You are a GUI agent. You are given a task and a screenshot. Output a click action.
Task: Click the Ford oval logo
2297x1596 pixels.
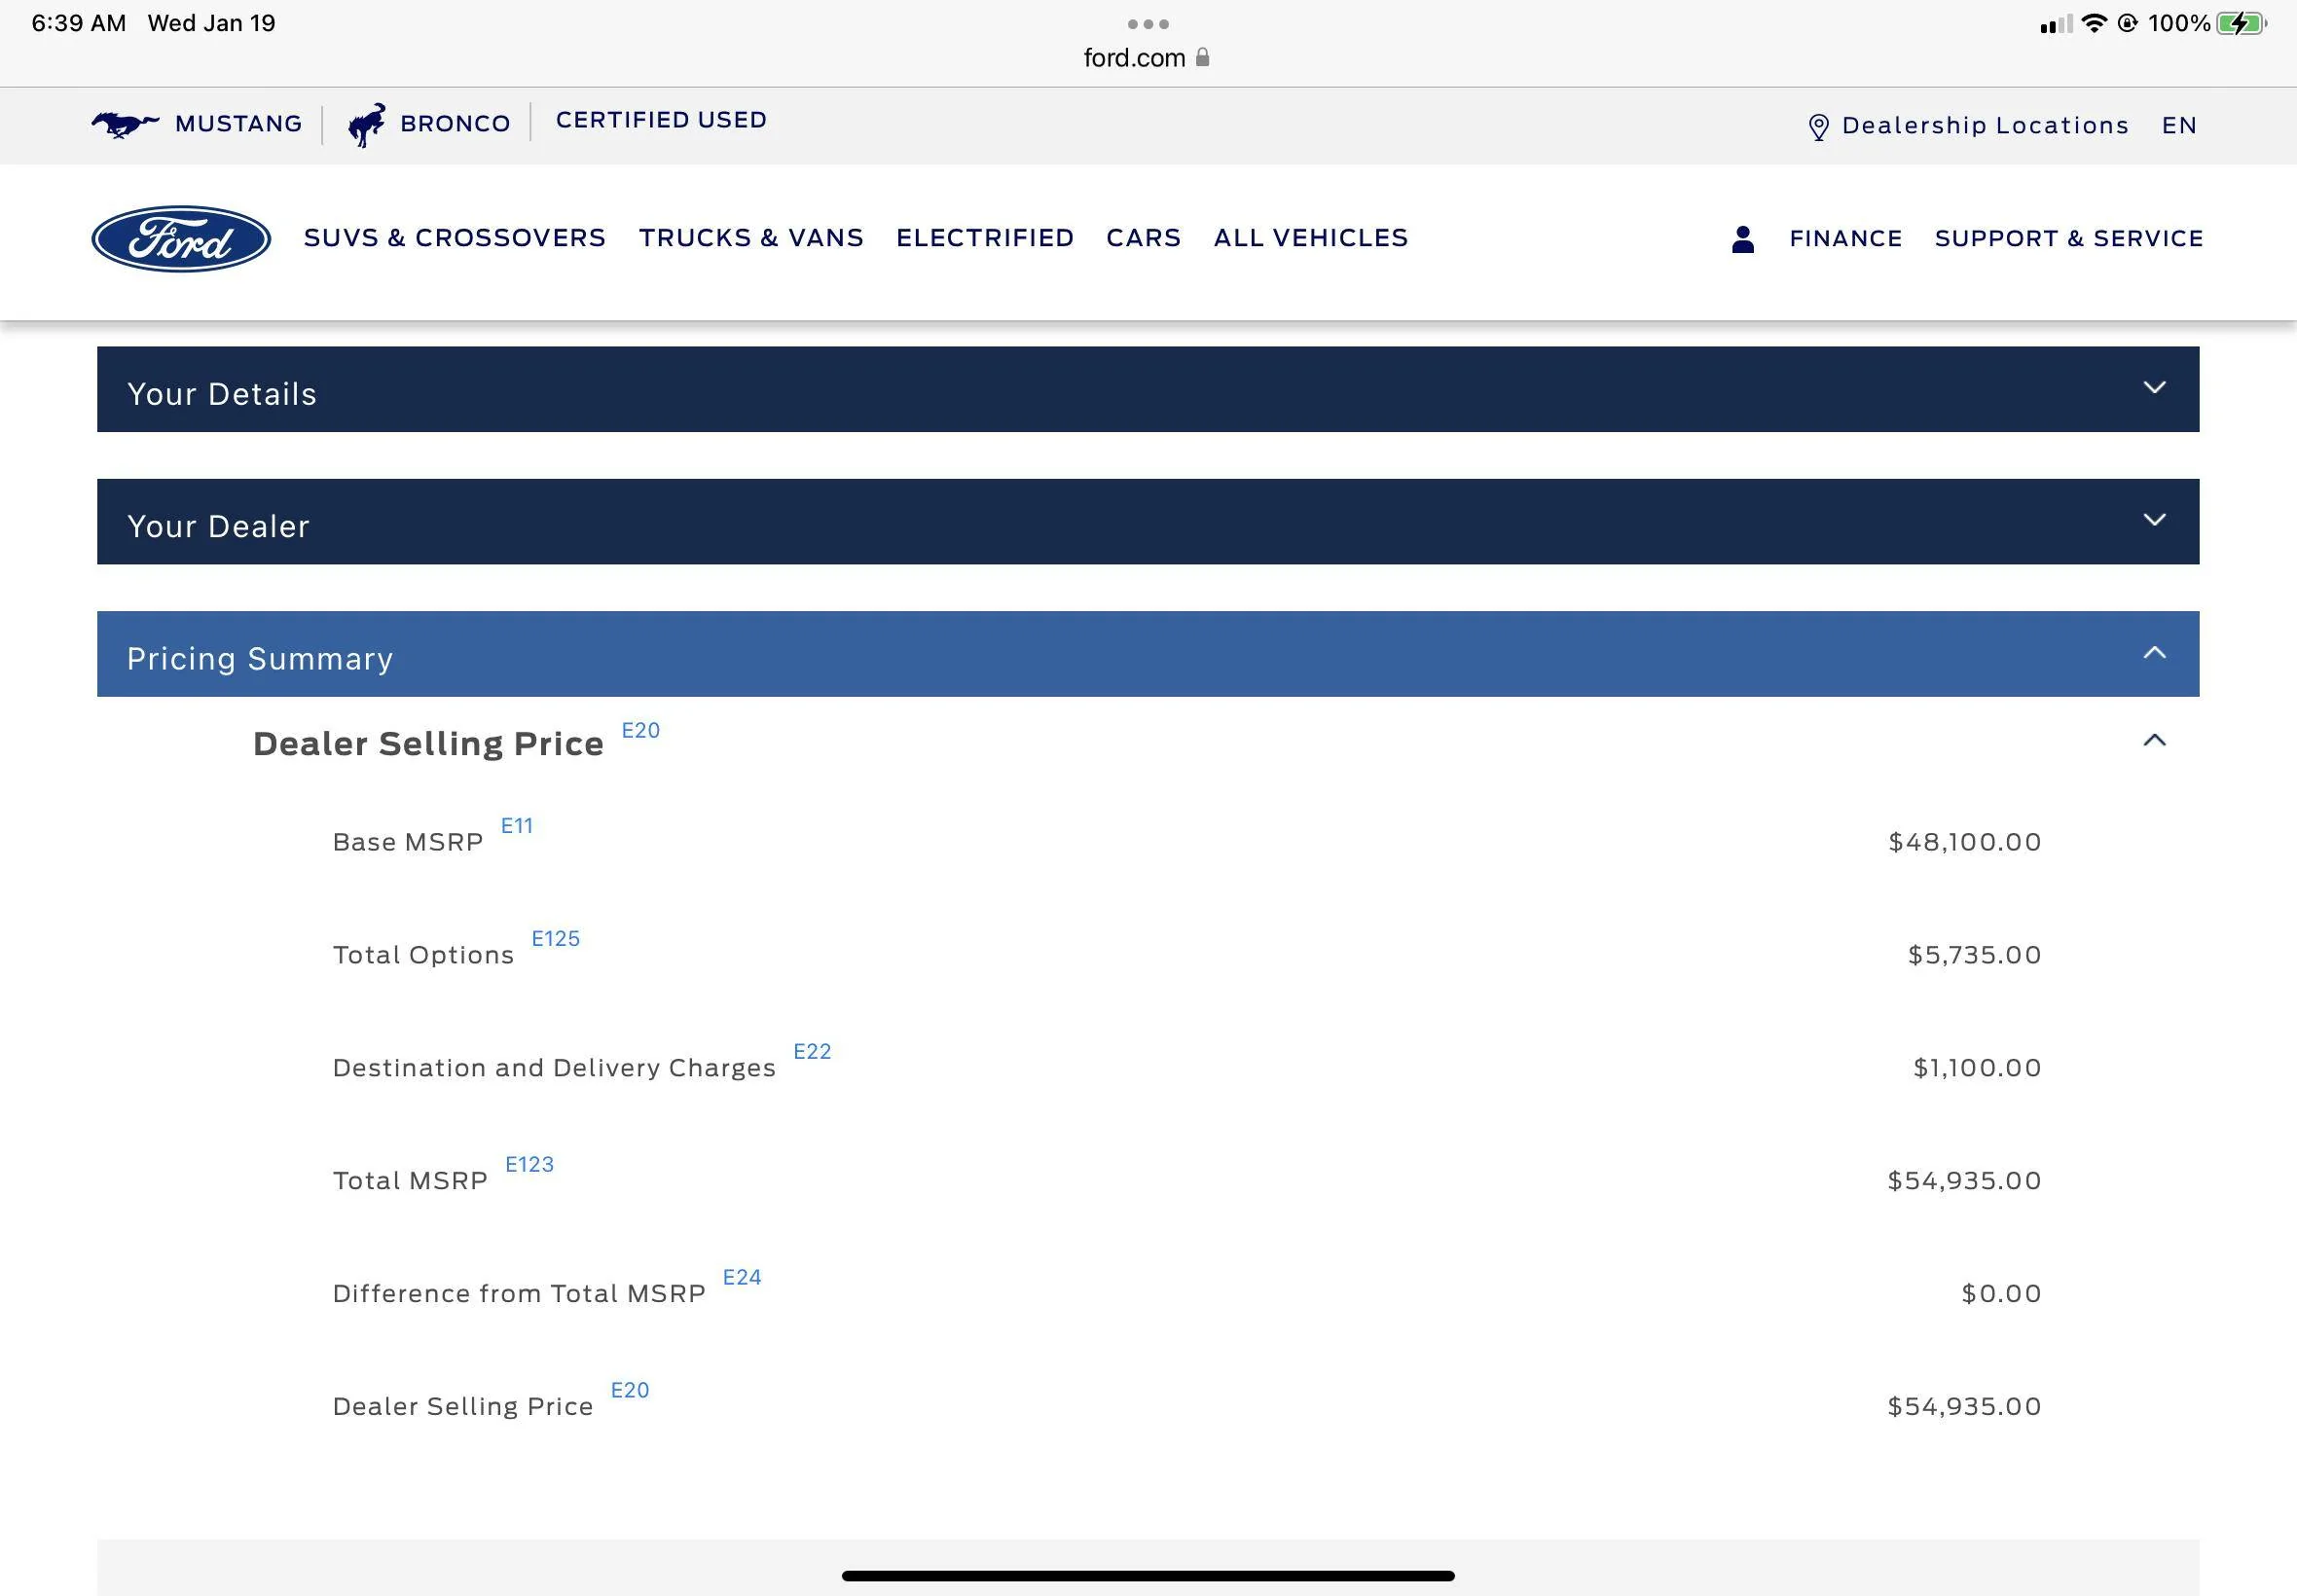tap(181, 238)
